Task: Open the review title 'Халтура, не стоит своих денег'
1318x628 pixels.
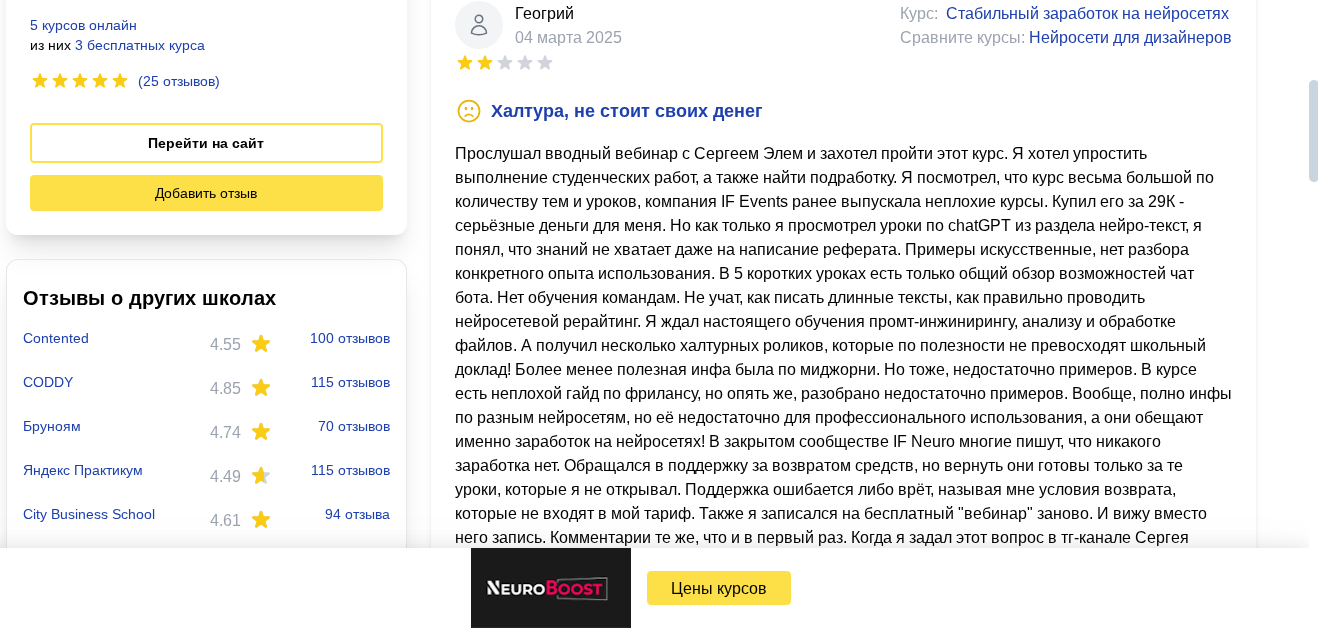Action: tap(627, 111)
